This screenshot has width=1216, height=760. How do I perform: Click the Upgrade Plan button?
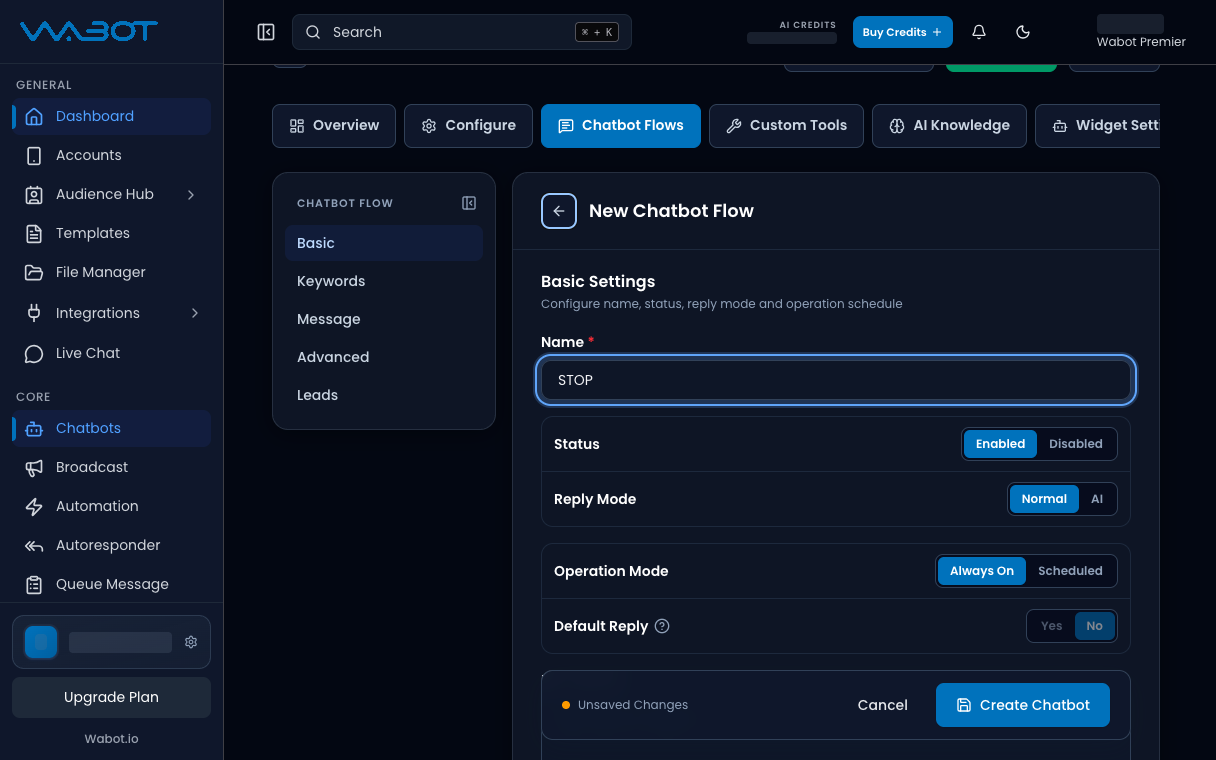pos(111,697)
